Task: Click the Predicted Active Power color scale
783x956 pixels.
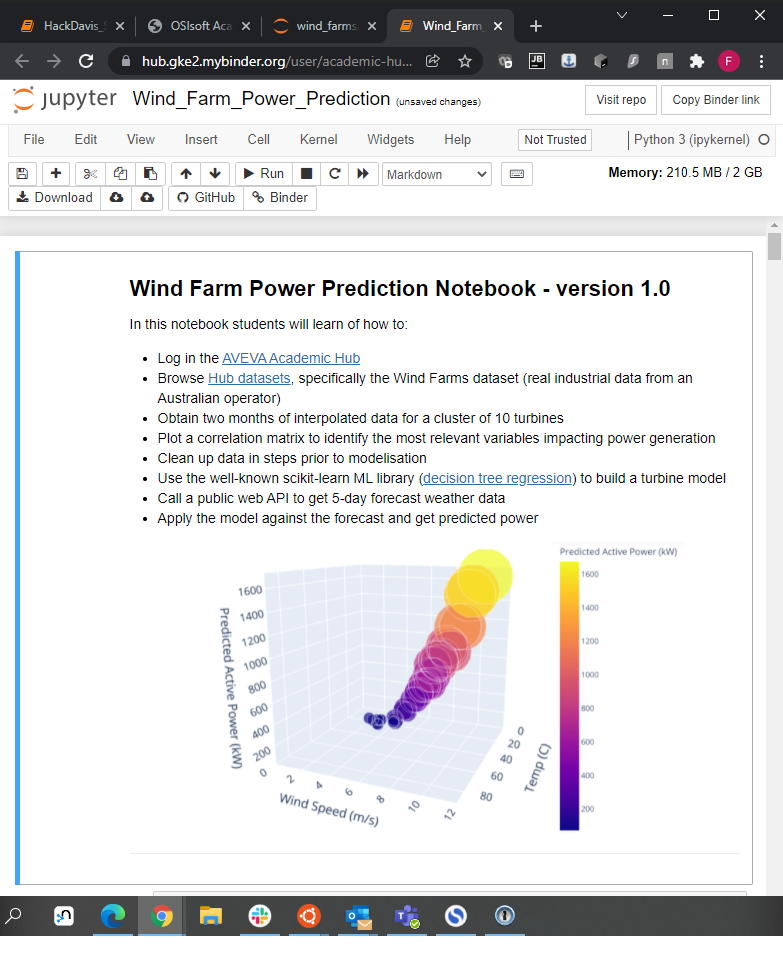Action: pos(569,695)
